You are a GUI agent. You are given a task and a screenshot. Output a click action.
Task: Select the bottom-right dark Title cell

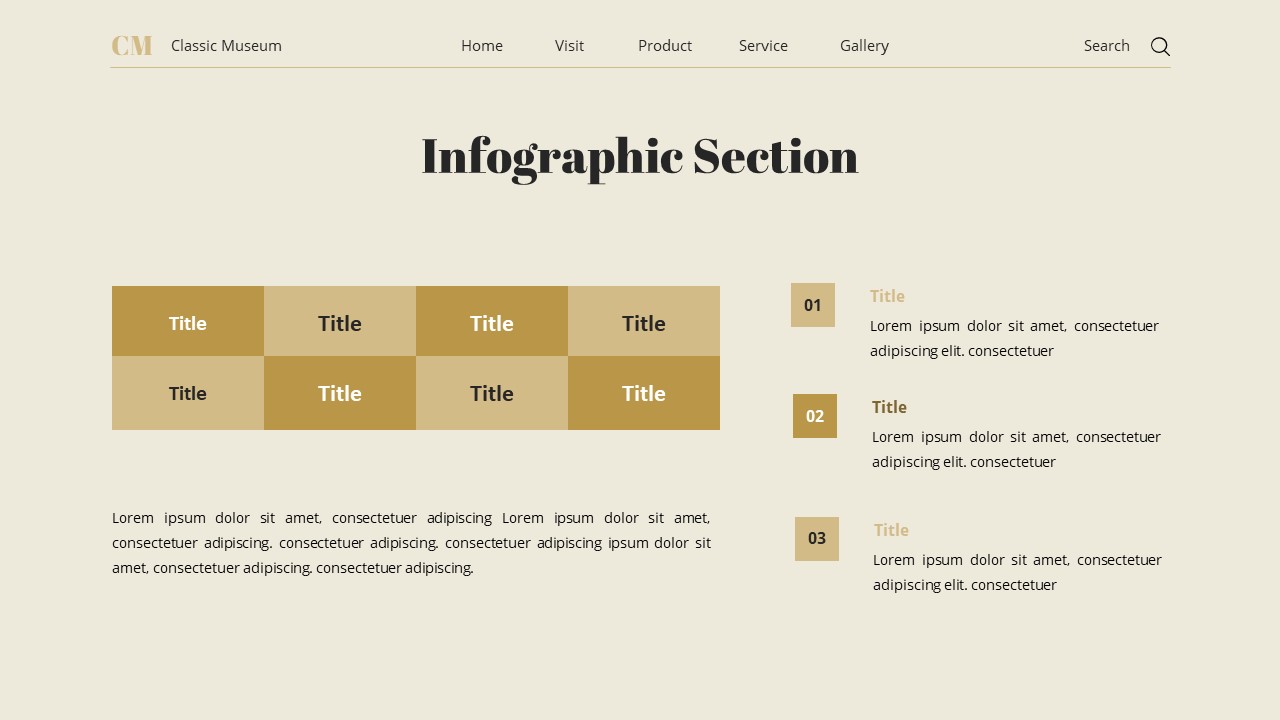tap(643, 393)
